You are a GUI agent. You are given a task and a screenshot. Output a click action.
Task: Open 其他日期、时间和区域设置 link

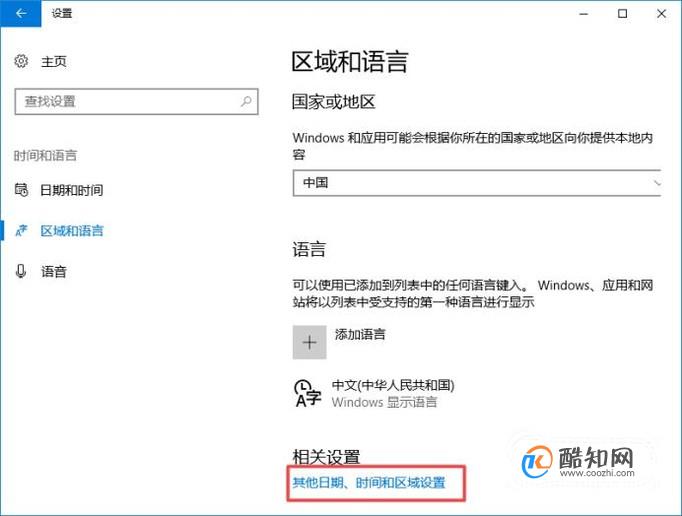(x=369, y=482)
